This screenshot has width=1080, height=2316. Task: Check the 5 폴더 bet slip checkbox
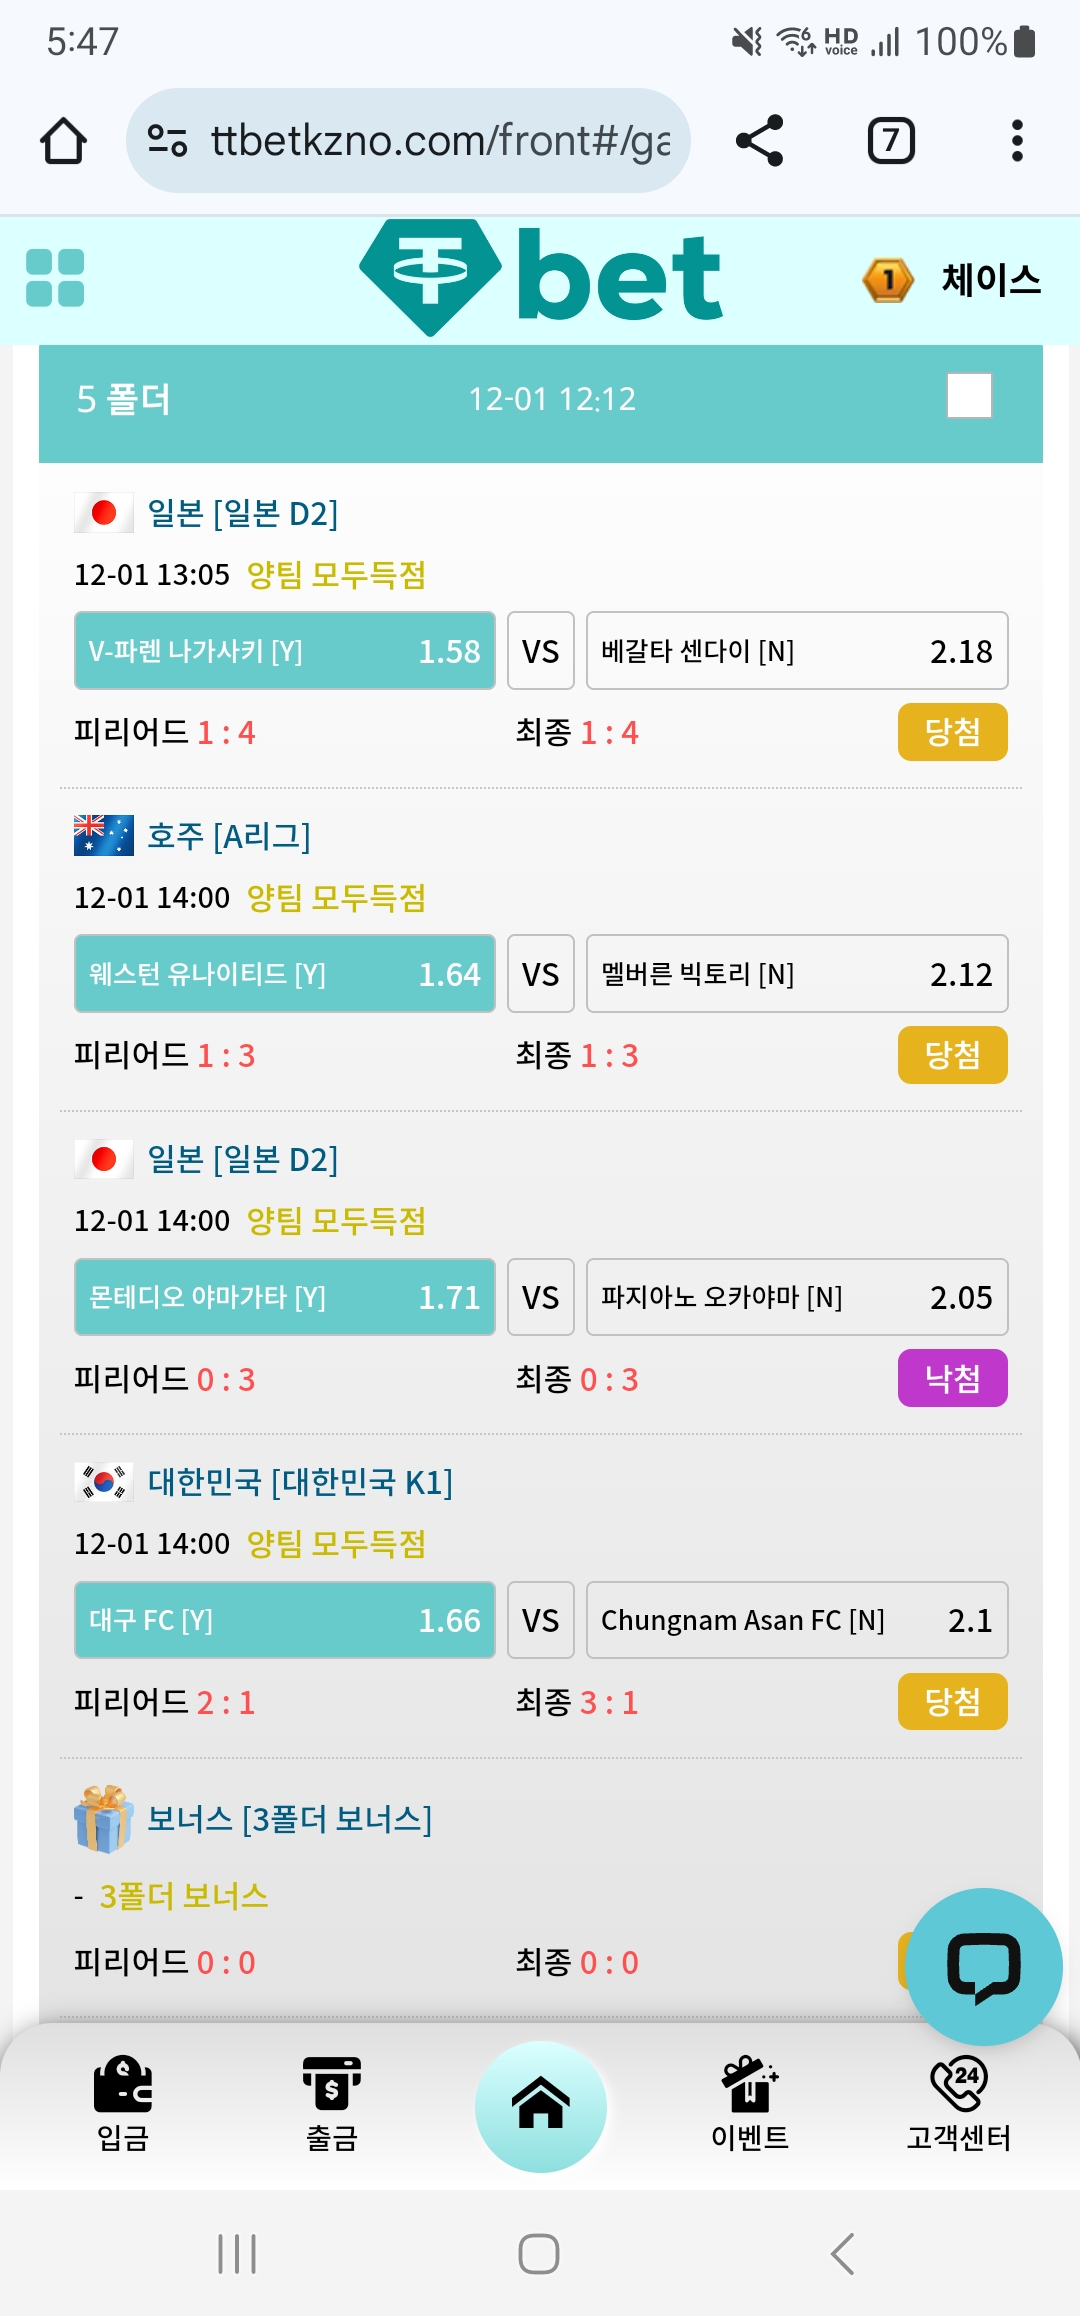click(969, 396)
